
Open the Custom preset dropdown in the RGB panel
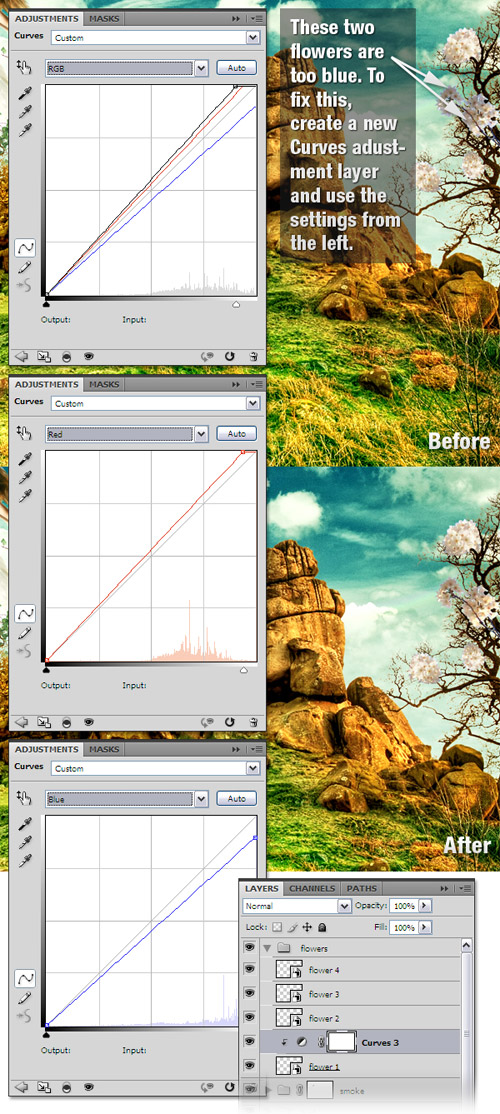pyautogui.click(x=252, y=38)
